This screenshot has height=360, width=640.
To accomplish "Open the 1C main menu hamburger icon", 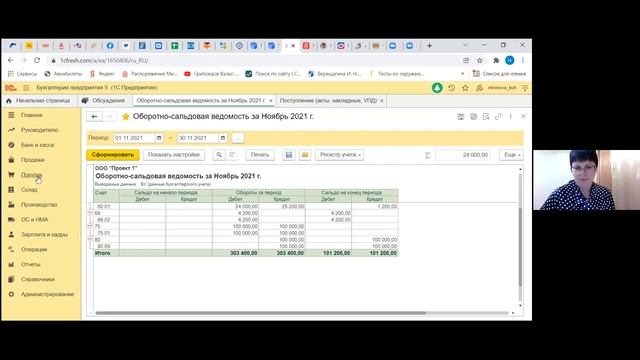I will pos(26,88).
